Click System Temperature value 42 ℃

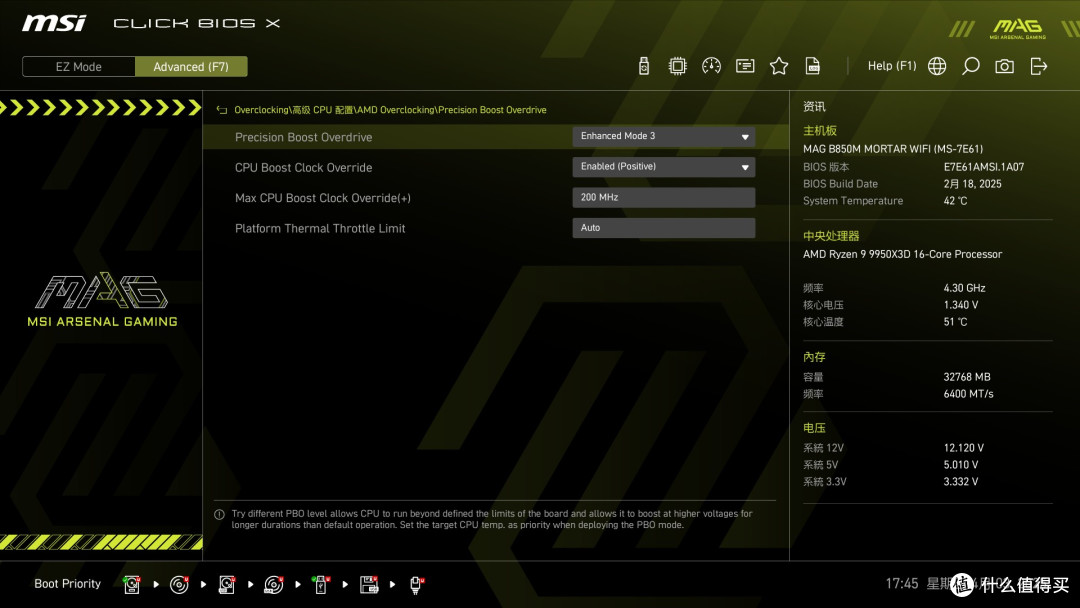(955, 201)
